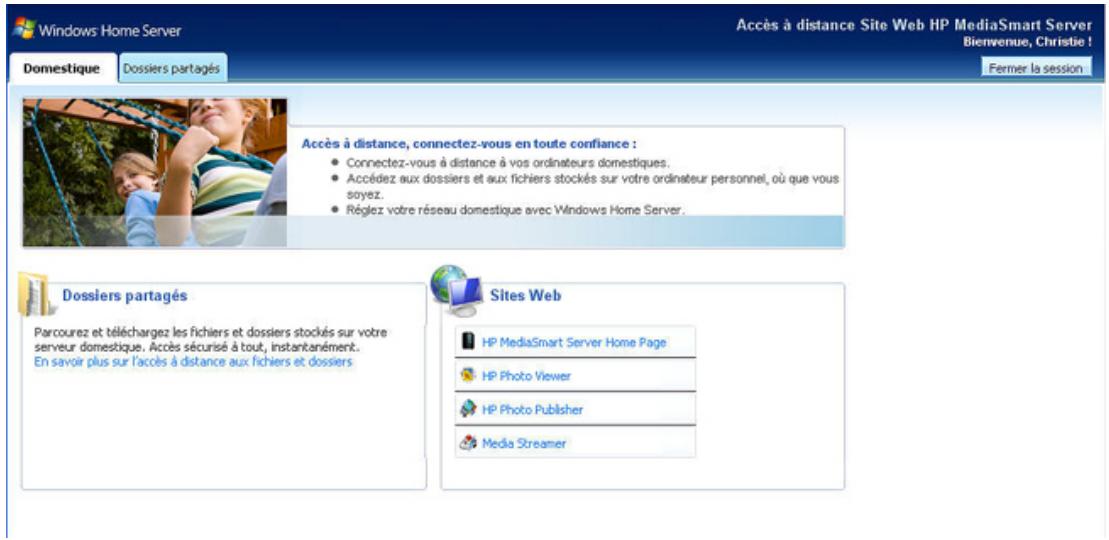The width and height of the screenshot is (1109, 540).
Task: Click the HP Photo Viewer icon
Action: point(468,376)
